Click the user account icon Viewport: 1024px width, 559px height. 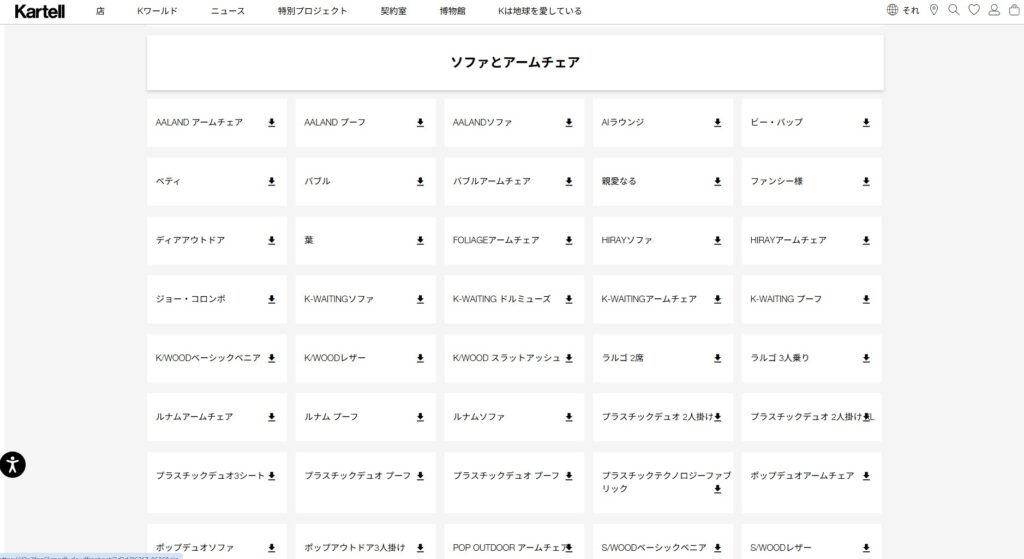coord(994,10)
